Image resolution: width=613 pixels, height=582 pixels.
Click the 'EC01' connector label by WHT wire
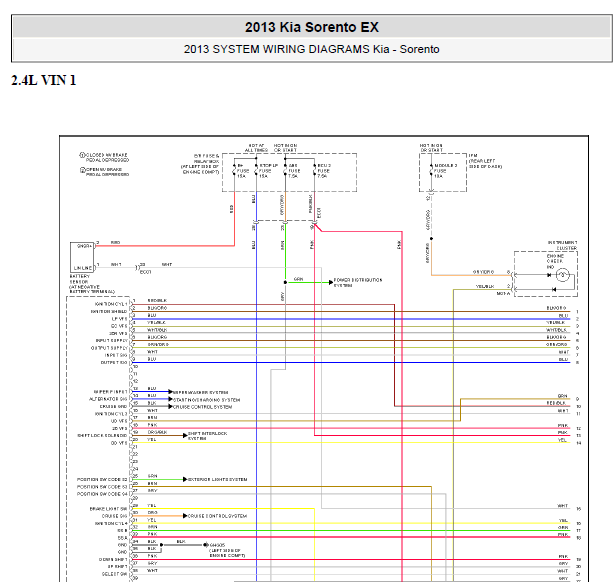coord(145,272)
